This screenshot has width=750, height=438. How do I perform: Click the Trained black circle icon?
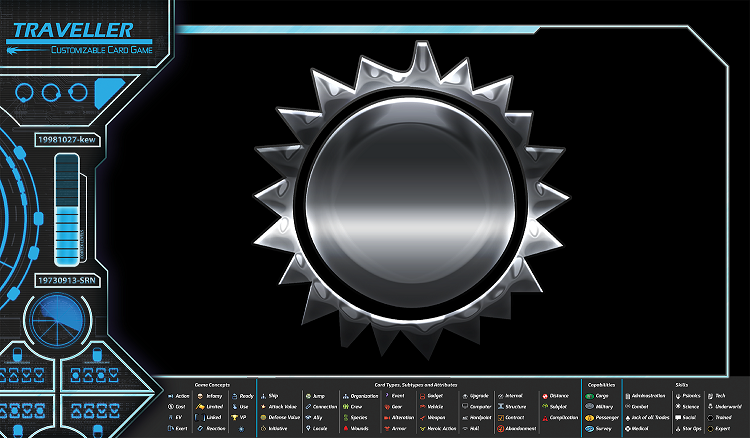pyautogui.click(x=710, y=417)
